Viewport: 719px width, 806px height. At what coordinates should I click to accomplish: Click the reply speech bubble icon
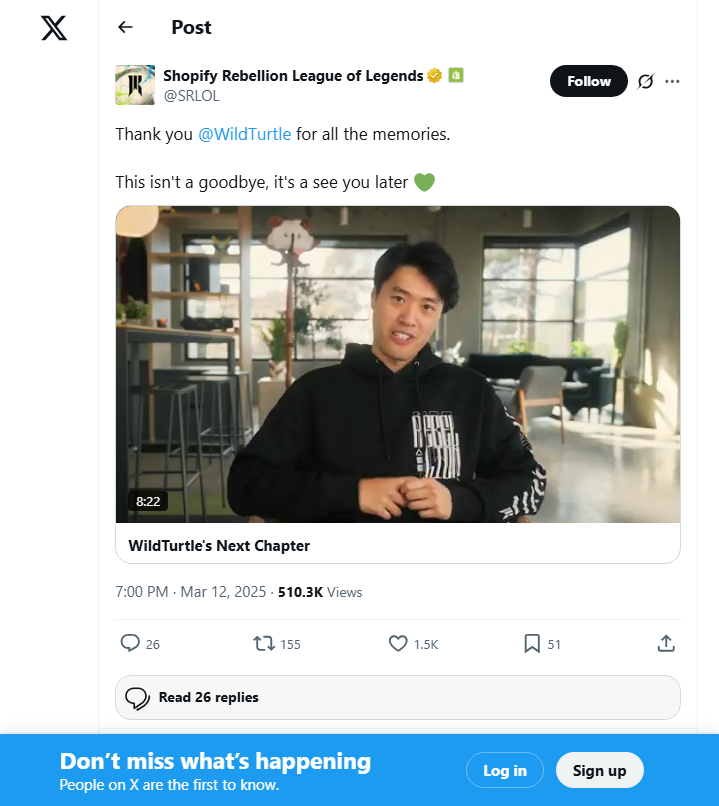click(130, 644)
